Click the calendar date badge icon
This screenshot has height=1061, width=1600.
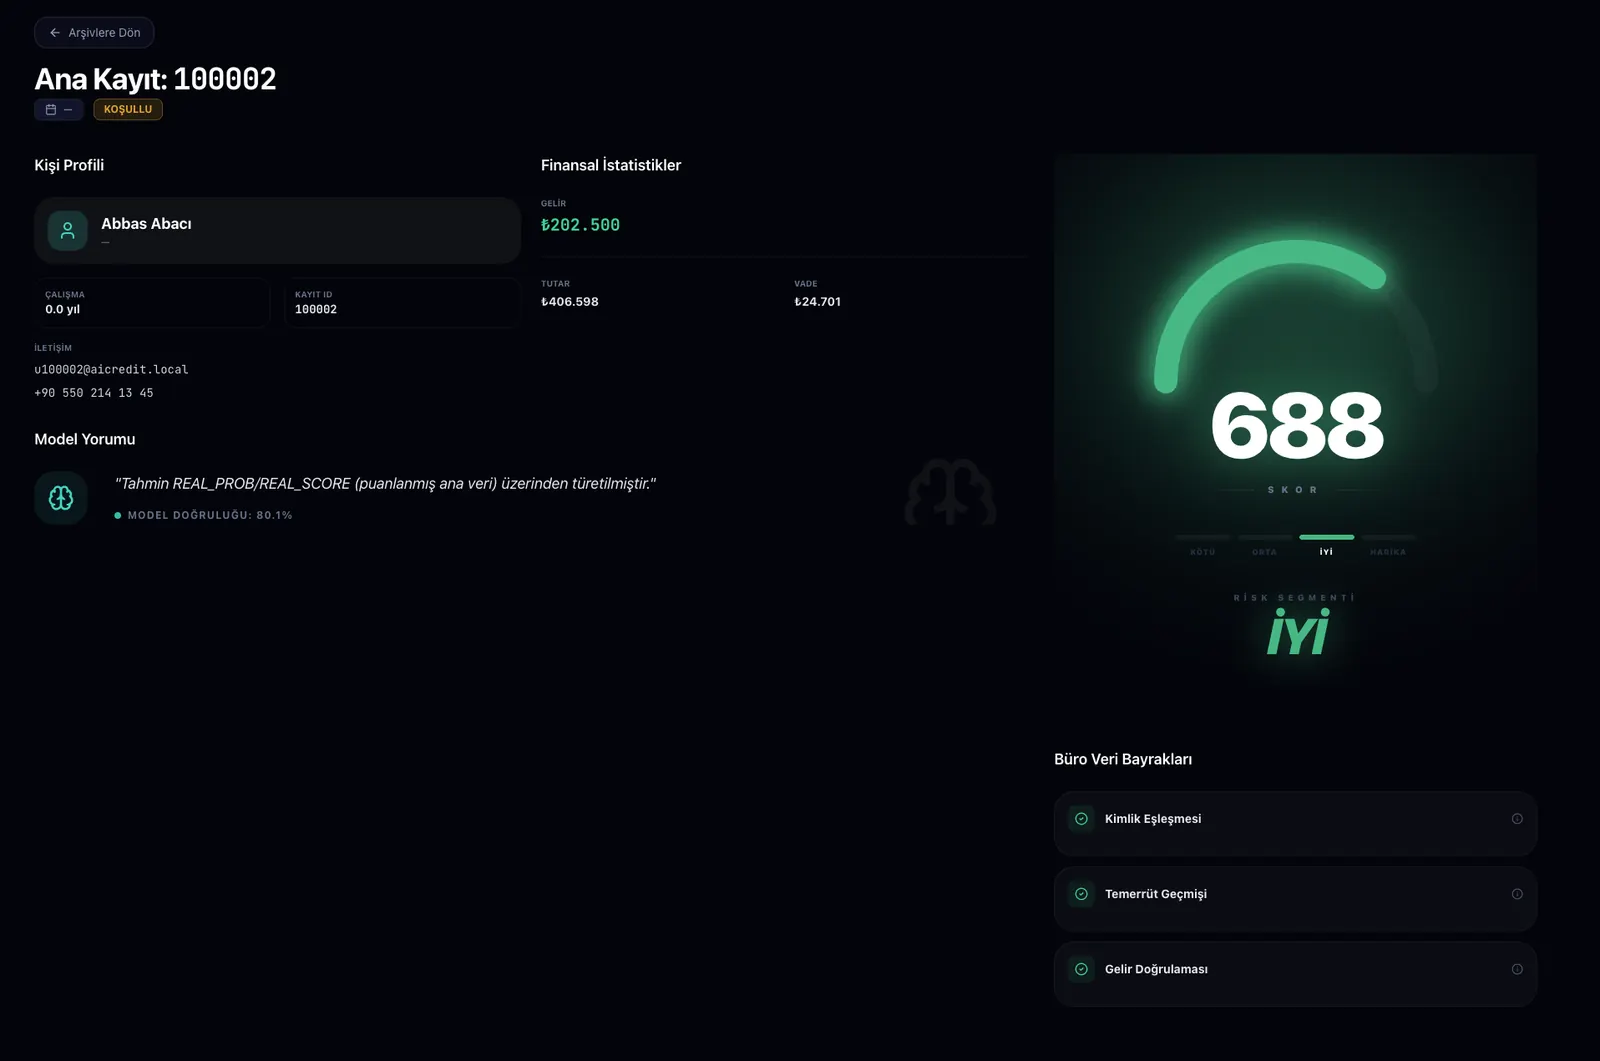(51, 110)
